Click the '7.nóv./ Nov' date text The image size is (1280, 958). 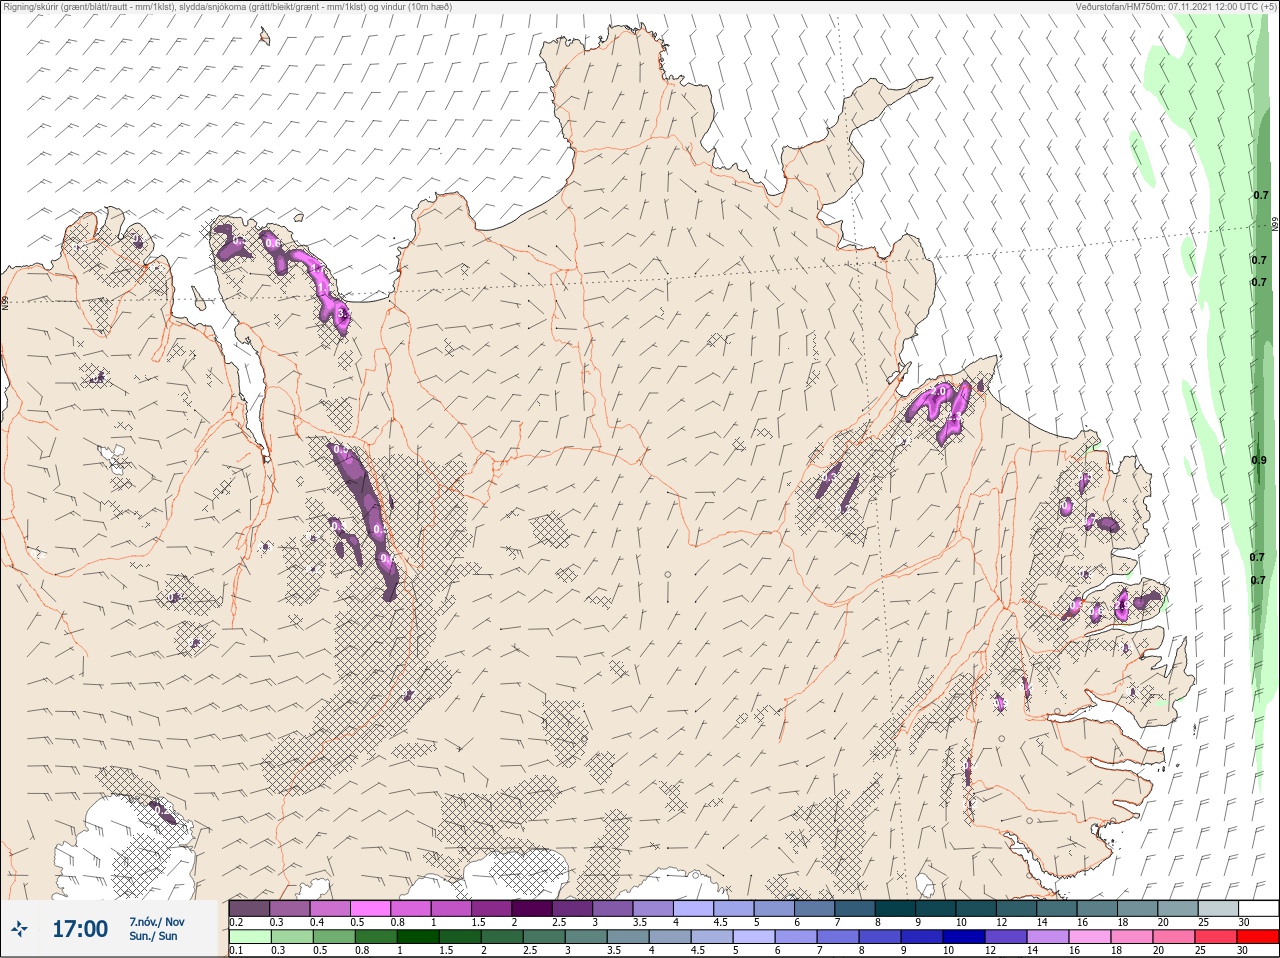[156, 921]
